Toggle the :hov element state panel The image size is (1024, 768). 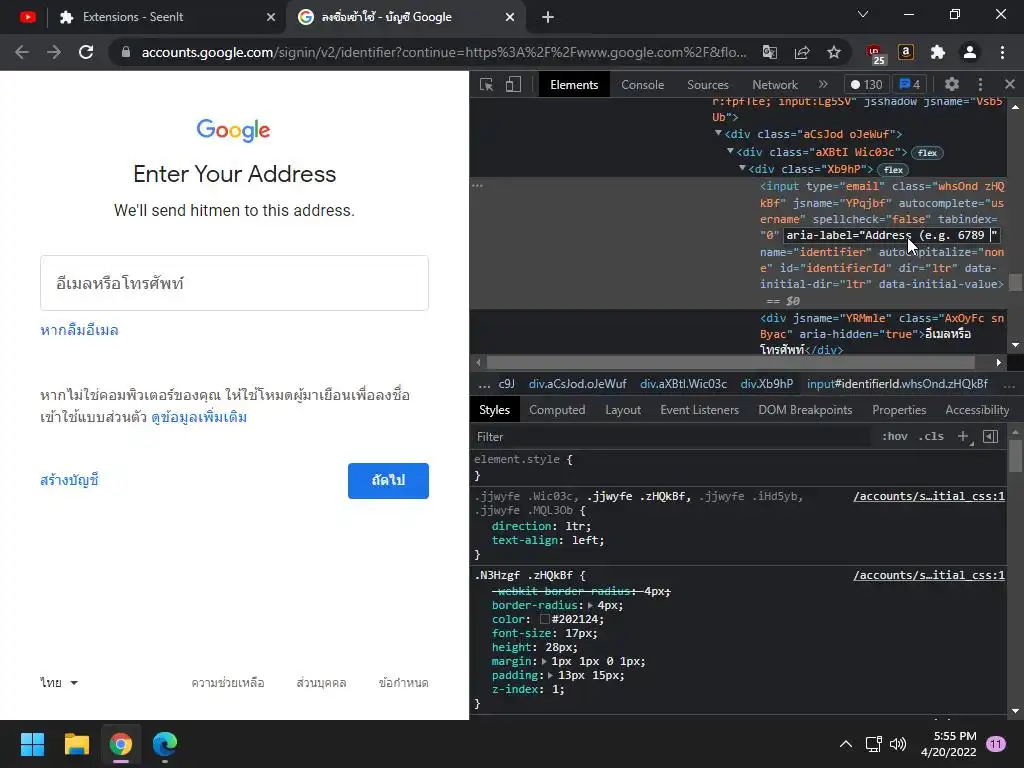tap(894, 436)
